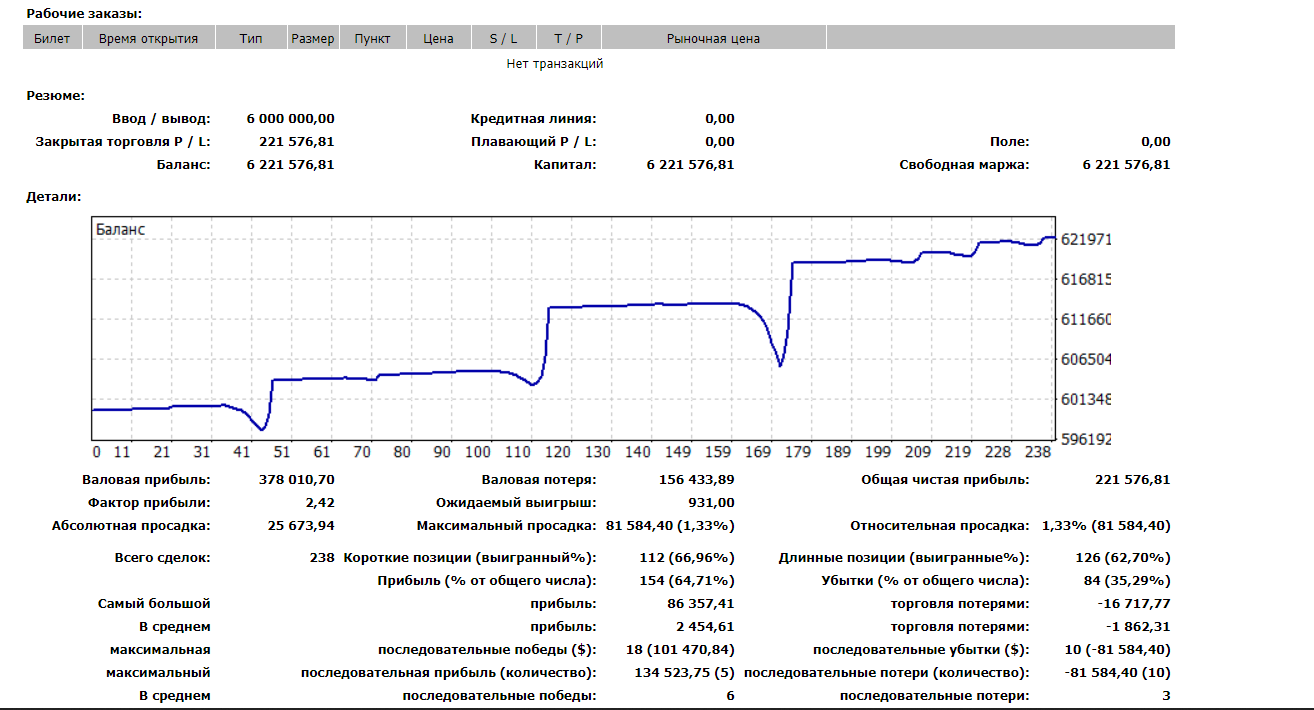Image resolution: width=1314 pixels, height=710 pixels.
Task: Click the Детали heading
Action: coord(54,198)
